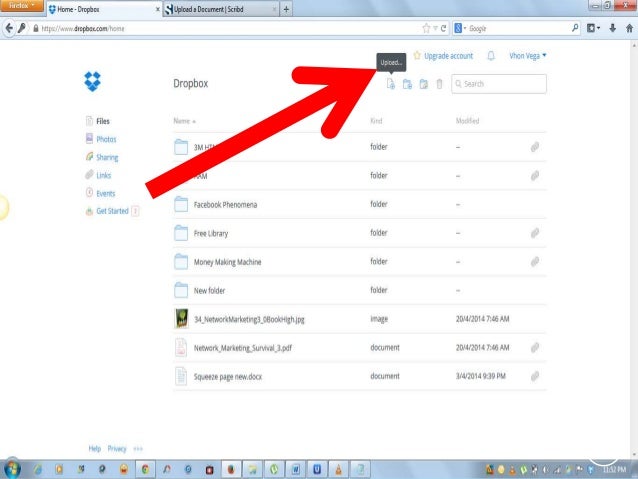The height and width of the screenshot is (479, 638).
Task: Bookmark this page with the star icon
Action: click(x=426, y=28)
